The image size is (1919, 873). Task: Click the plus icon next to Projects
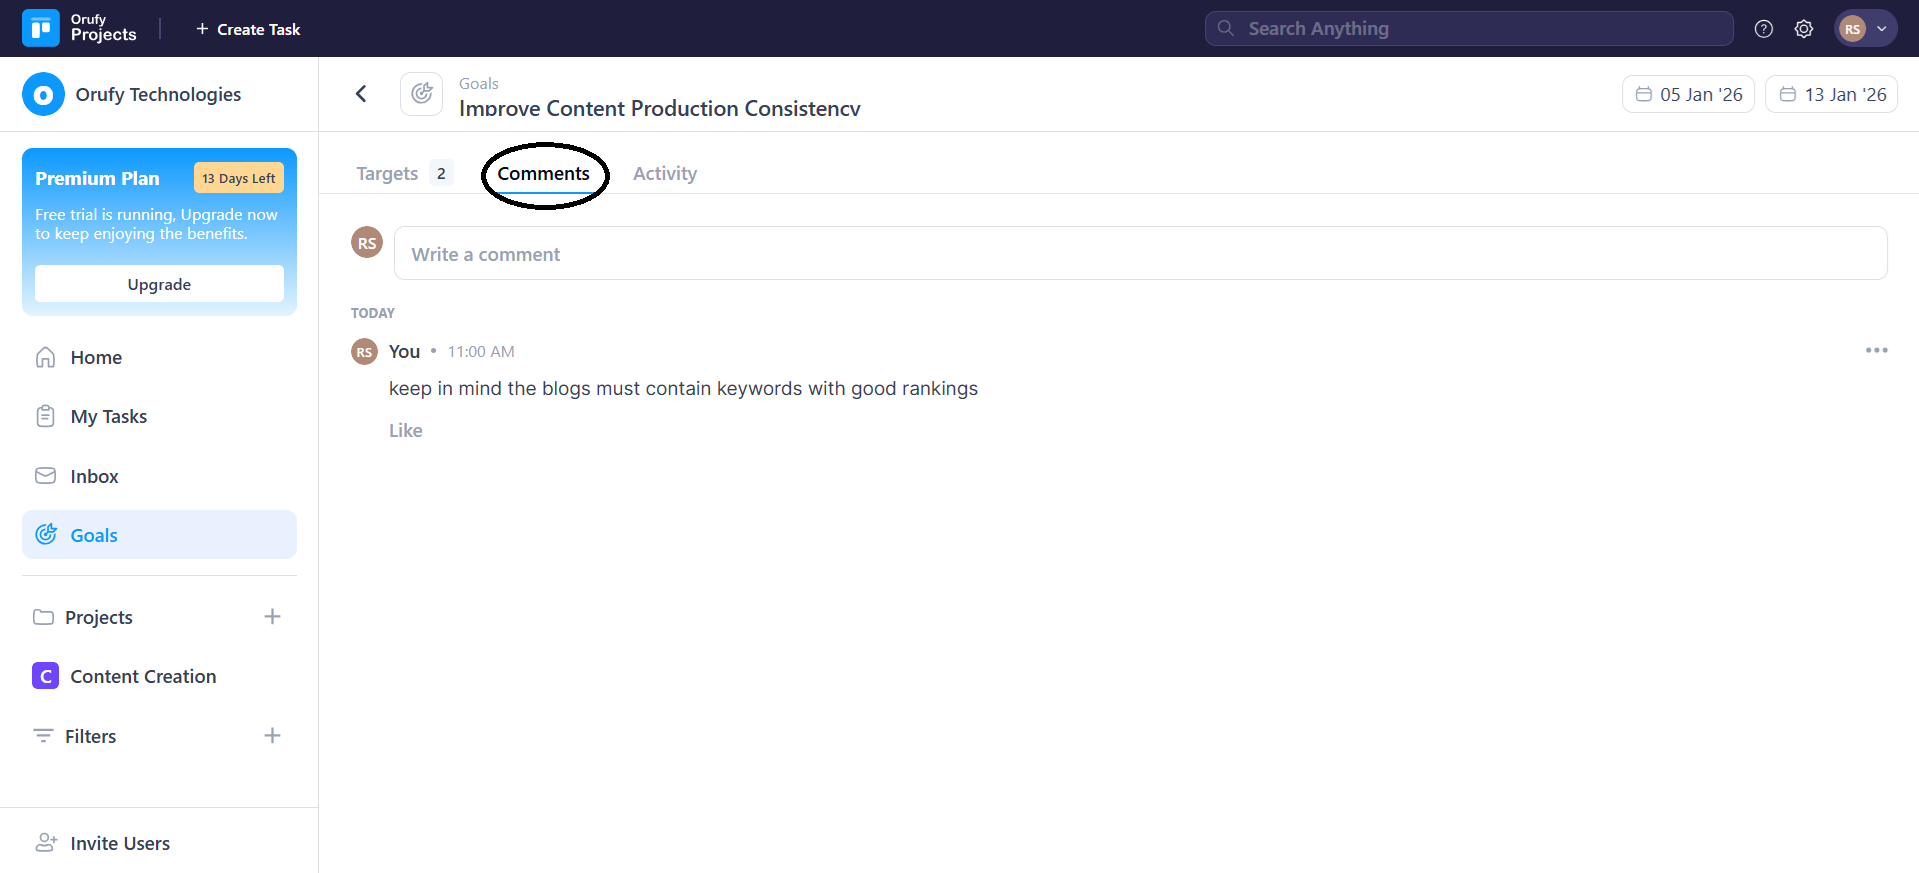272,617
